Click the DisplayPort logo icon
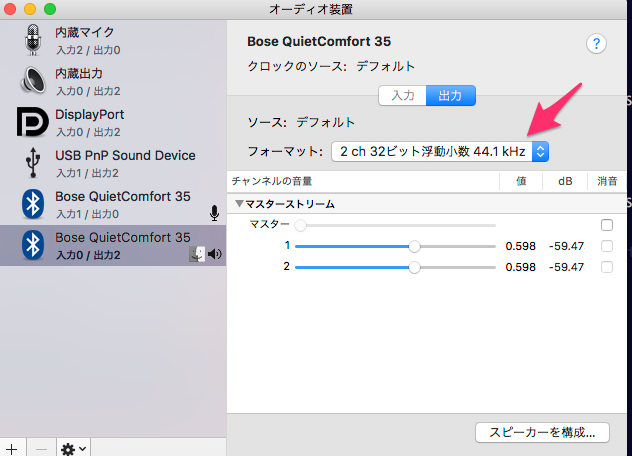The height and width of the screenshot is (456, 632). pyautogui.click(x=33, y=121)
